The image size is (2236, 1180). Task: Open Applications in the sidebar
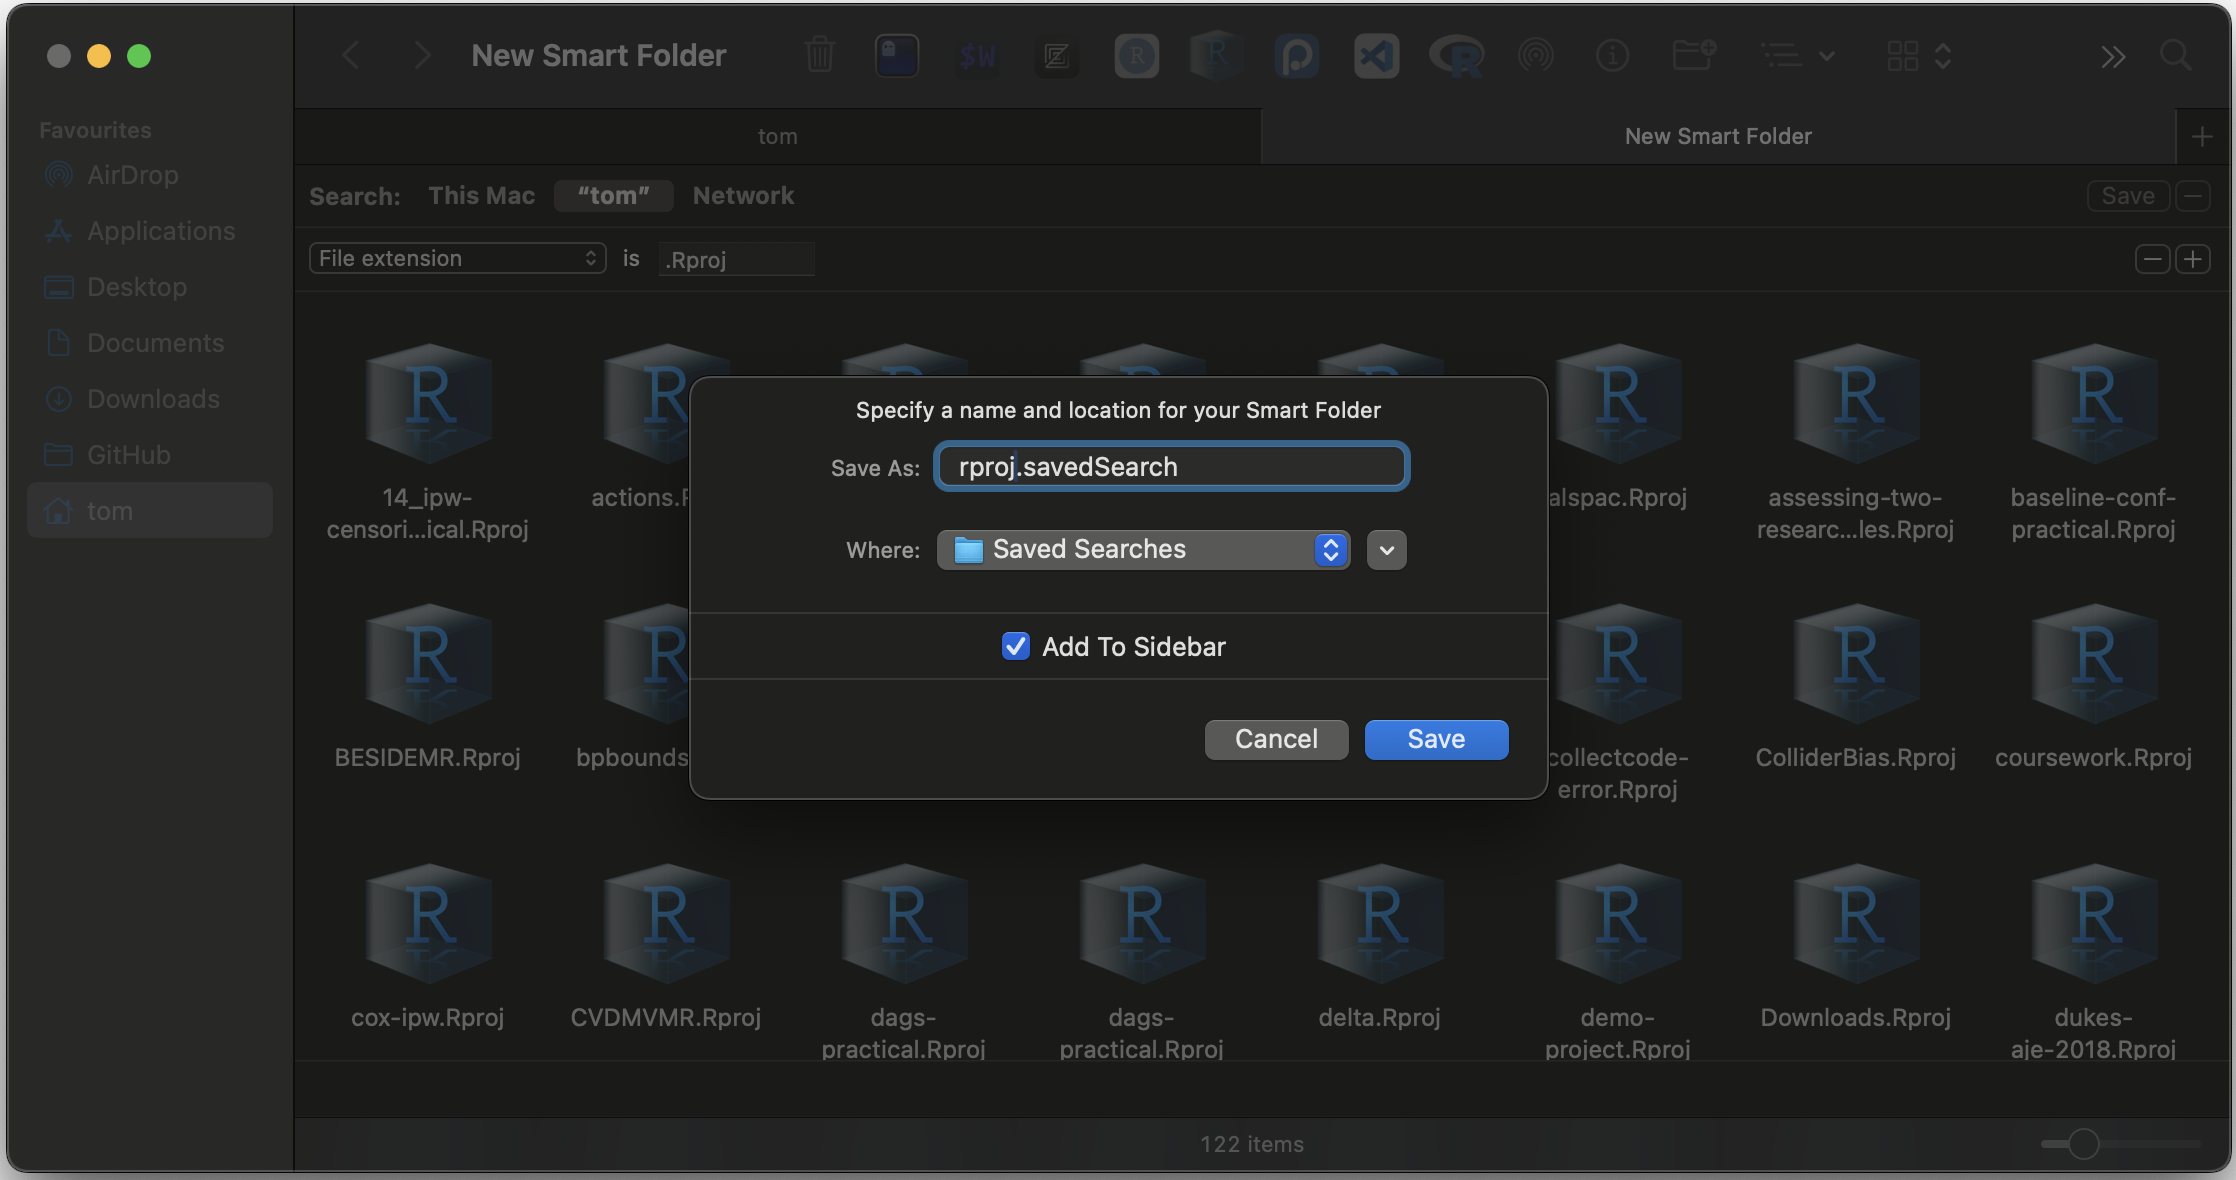tap(150, 231)
